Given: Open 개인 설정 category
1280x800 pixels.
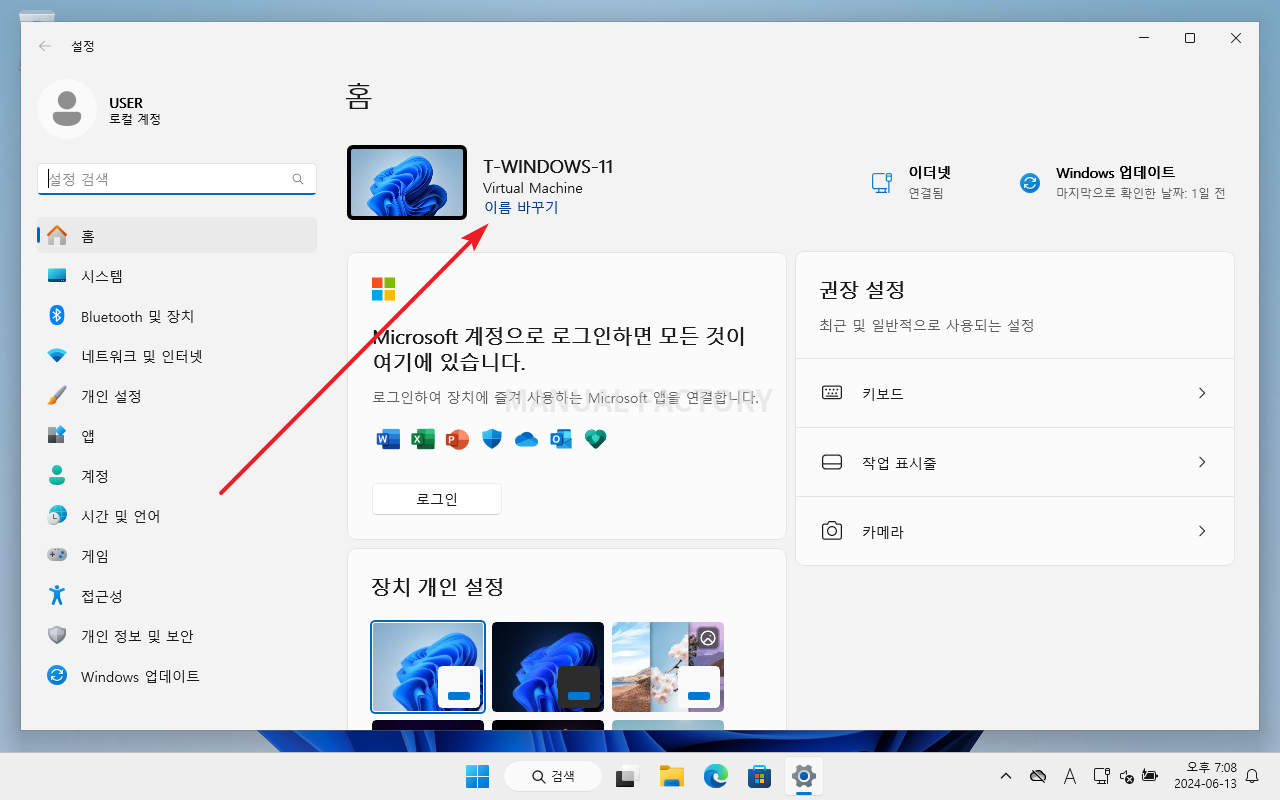Looking at the screenshot, I should tap(177, 396).
